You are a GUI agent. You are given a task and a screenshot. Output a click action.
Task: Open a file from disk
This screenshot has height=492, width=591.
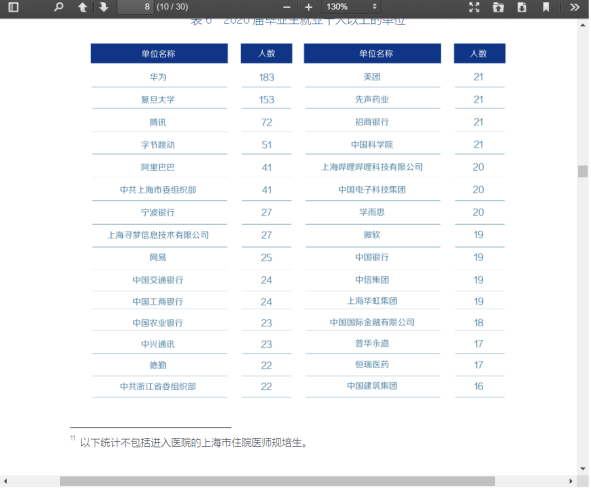click(498, 7)
